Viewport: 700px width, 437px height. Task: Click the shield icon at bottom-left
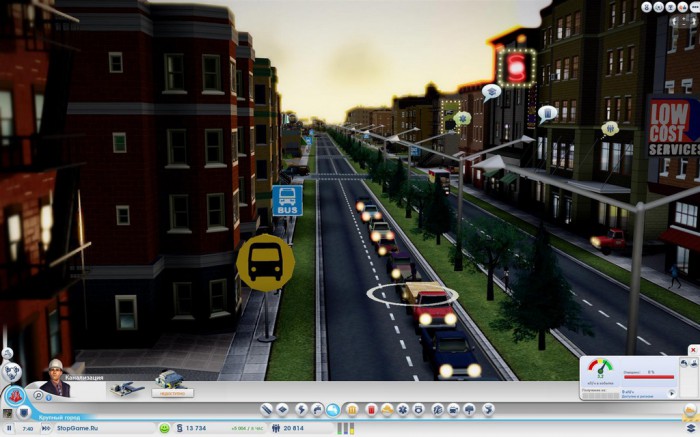point(23,413)
